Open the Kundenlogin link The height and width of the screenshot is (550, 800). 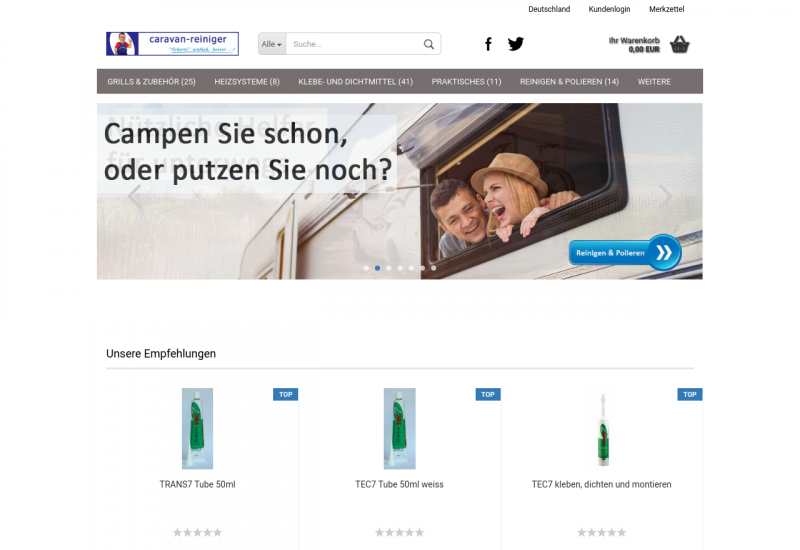click(609, 9)
